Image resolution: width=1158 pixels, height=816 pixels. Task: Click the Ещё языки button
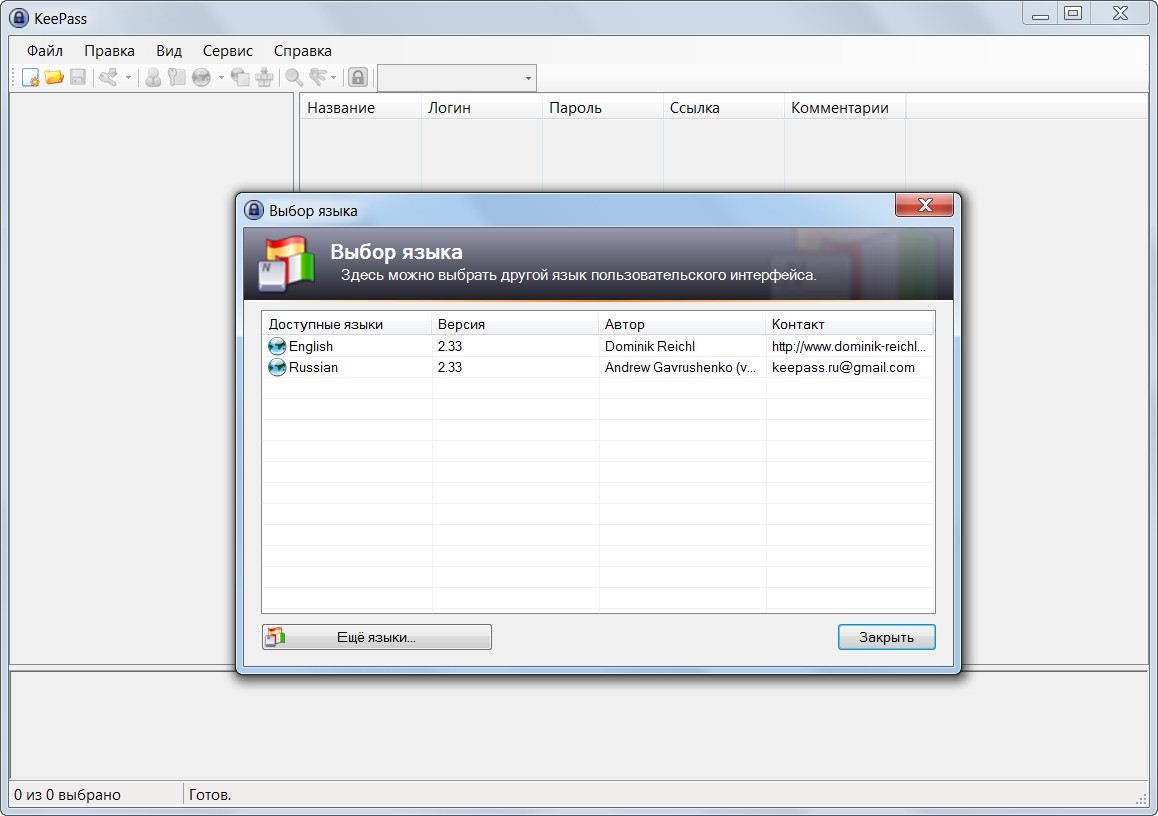[x=376, y=637]
